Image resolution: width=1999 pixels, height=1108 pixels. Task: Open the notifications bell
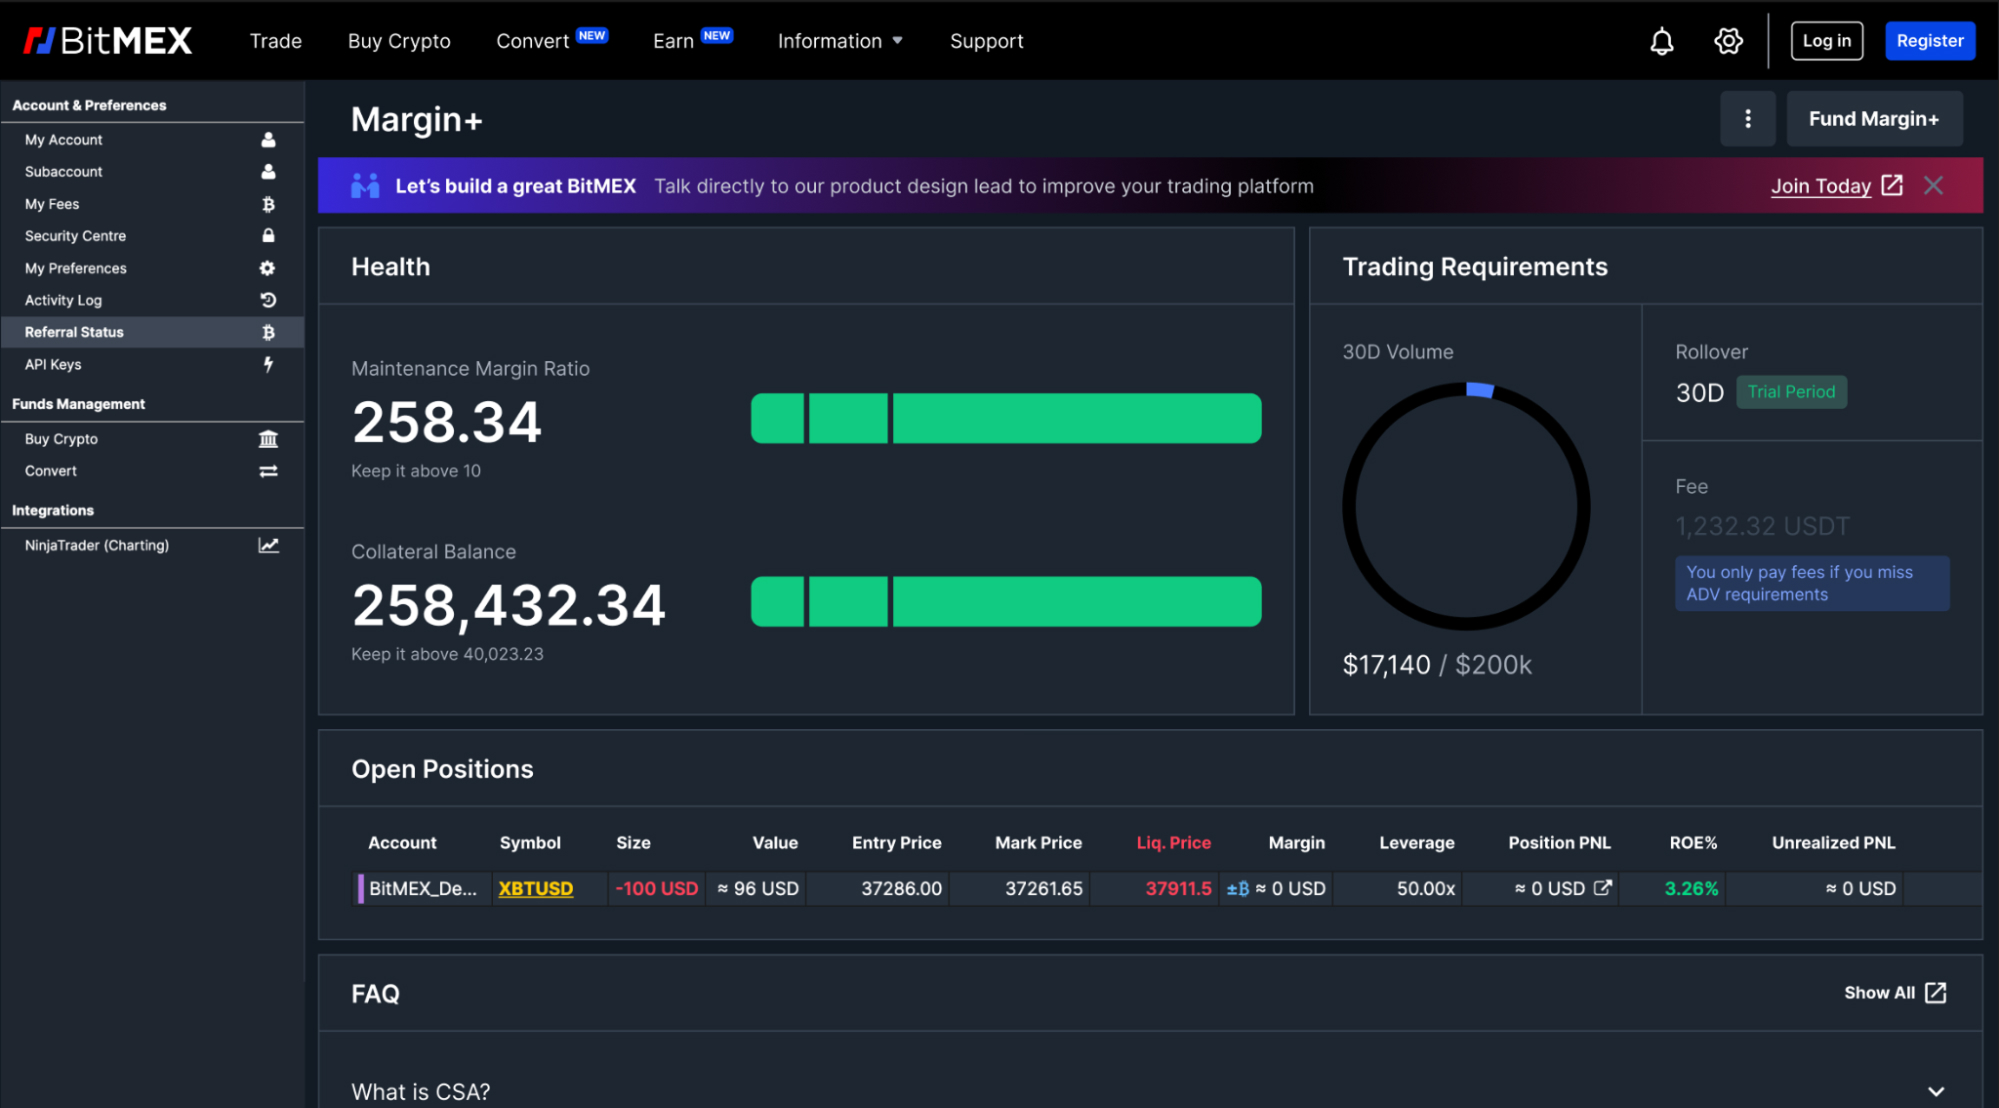pos(1661,41)
